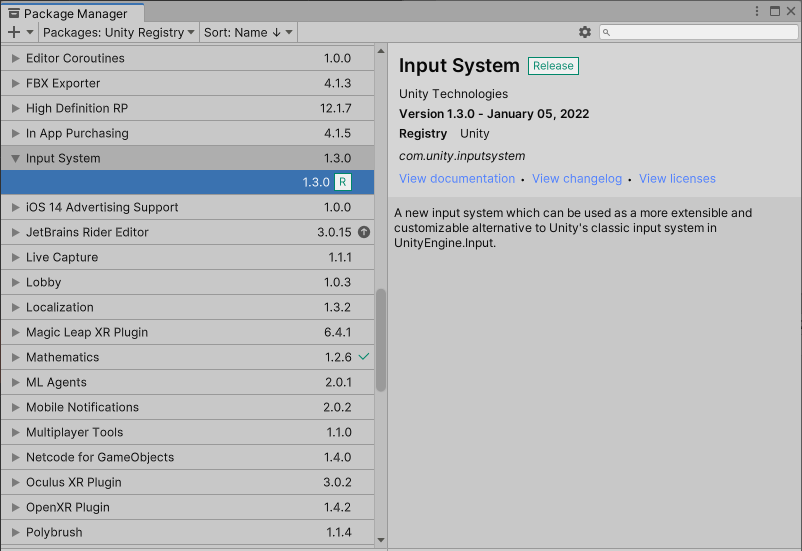Expand the Editor Coroutines package
Viewport: 802px width, 551px height.
(x=15, y=58)
